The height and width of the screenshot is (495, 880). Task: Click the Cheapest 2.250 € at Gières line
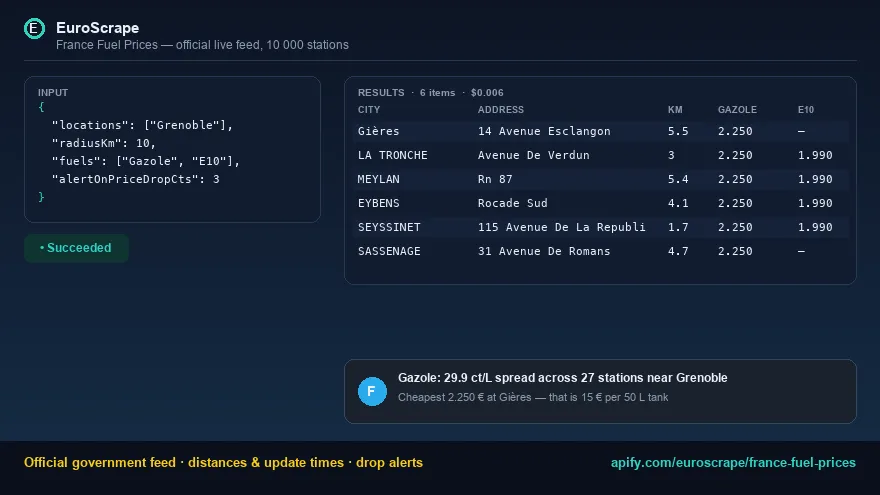click(533, 397)
